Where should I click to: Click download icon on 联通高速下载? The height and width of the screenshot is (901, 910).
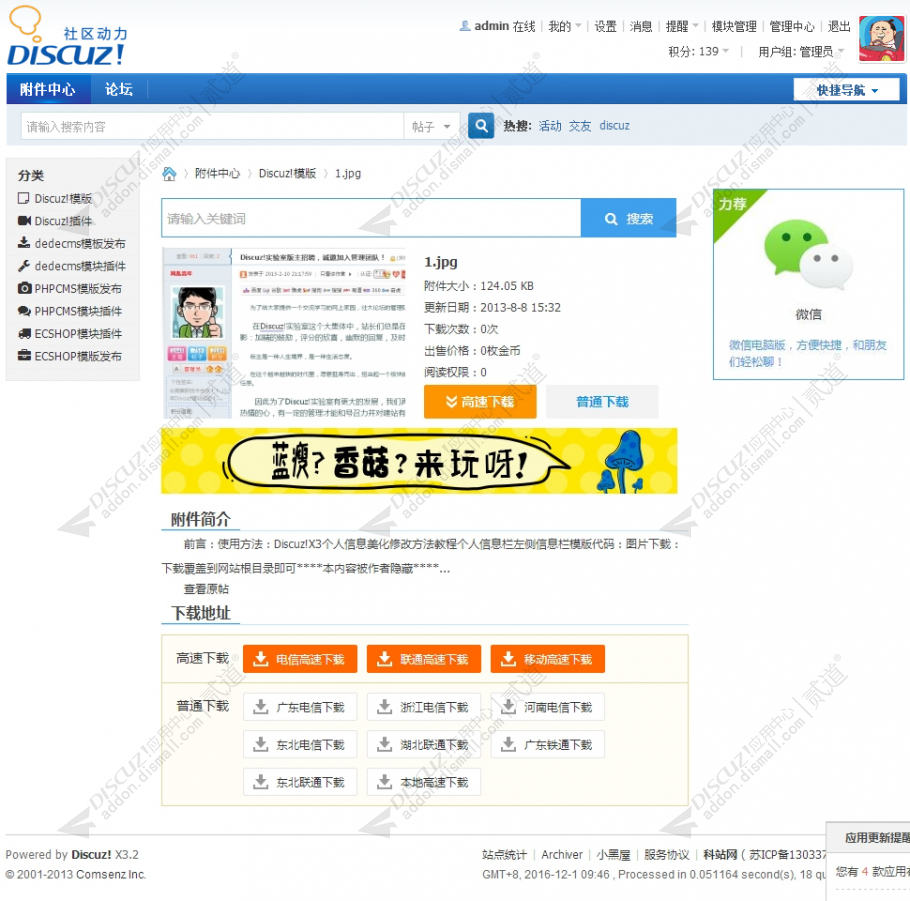(x=385, y=659)
